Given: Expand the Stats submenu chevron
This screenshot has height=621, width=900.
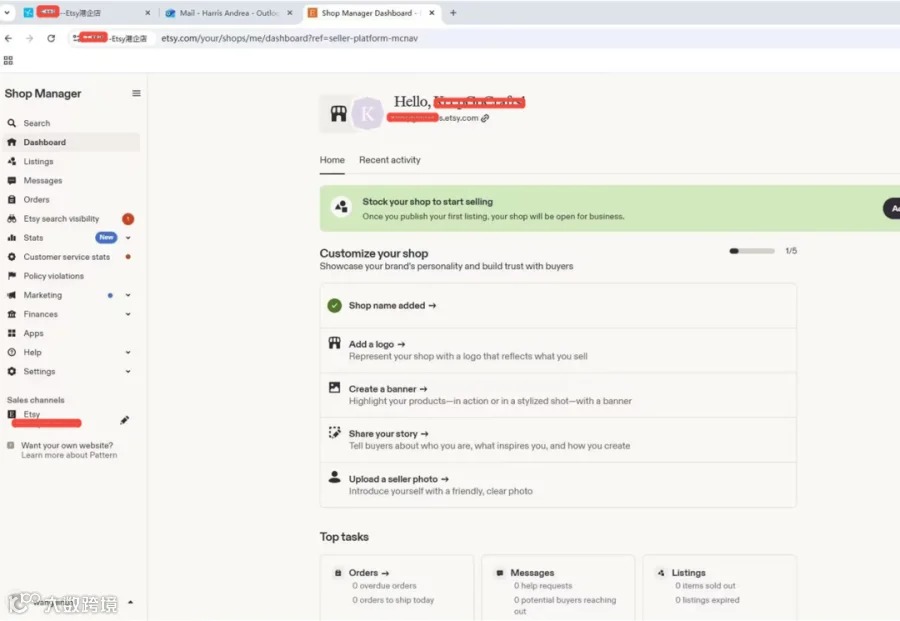Looking at the screenshot, I should tap(128, 238).
